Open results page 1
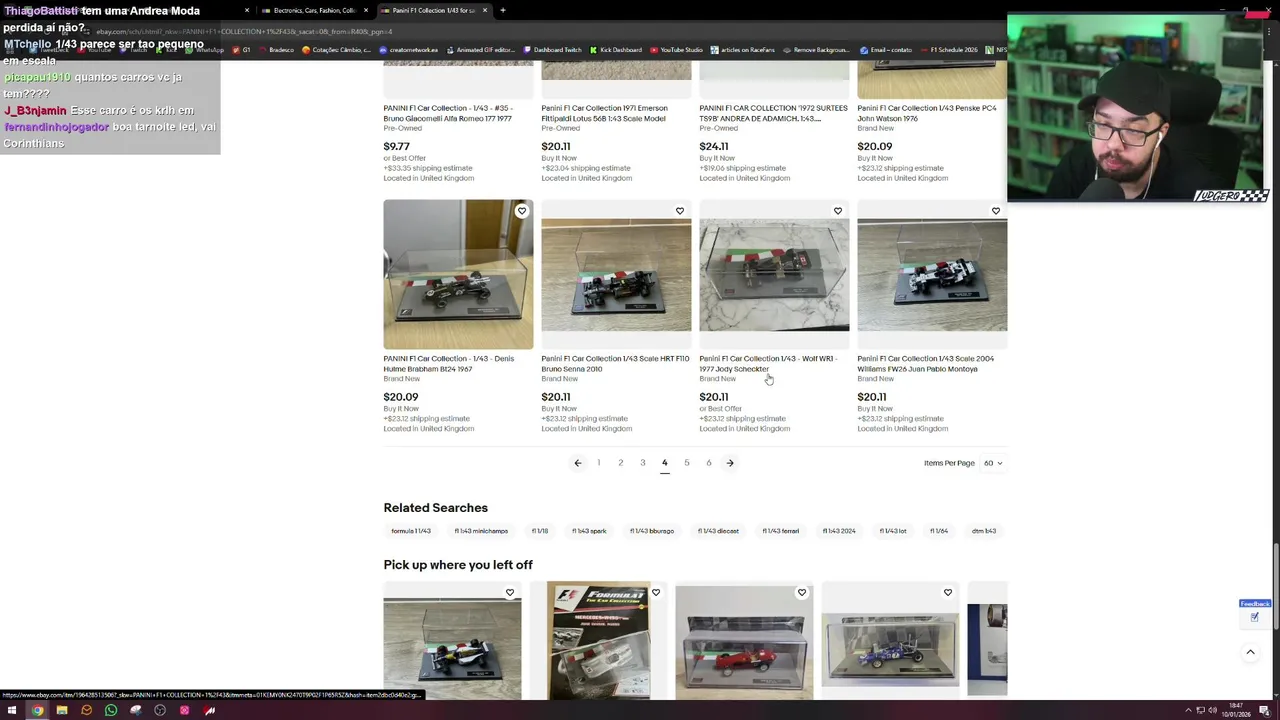This screenshot has width=1280, height=720. coord(599,463)
